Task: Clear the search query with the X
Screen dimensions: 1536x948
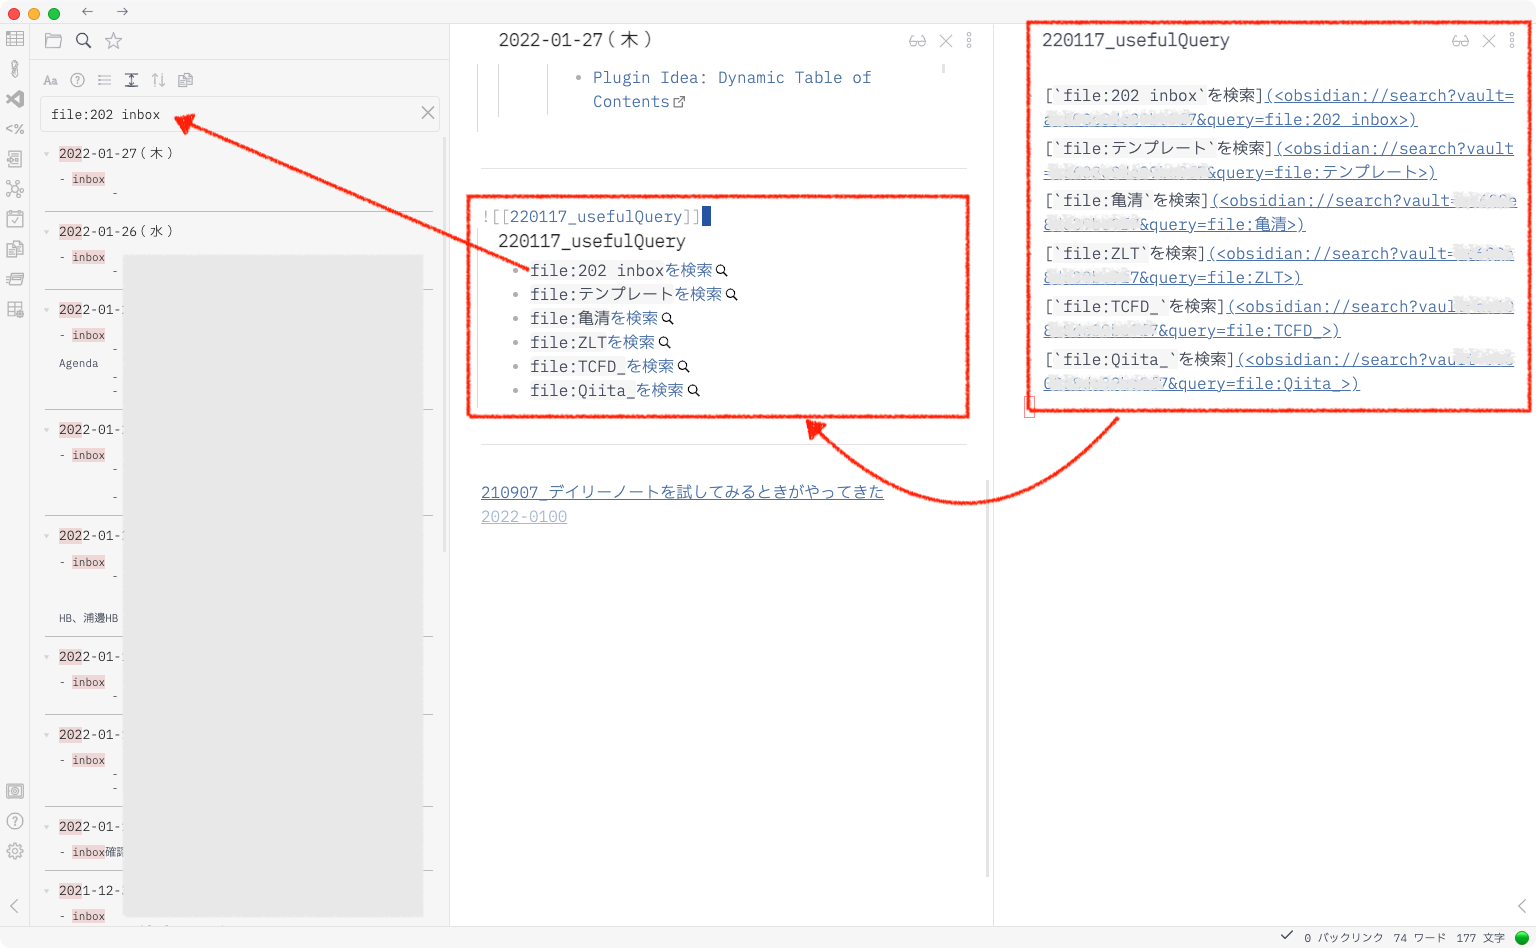Action: pyautogui.click(x=428, y=113)
